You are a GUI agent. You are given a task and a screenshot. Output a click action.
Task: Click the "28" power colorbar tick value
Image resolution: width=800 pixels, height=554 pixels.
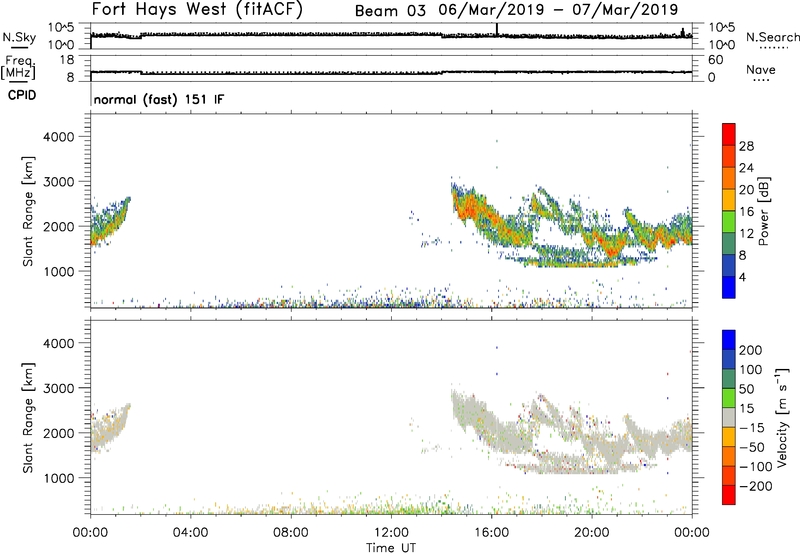pos(746,146)
